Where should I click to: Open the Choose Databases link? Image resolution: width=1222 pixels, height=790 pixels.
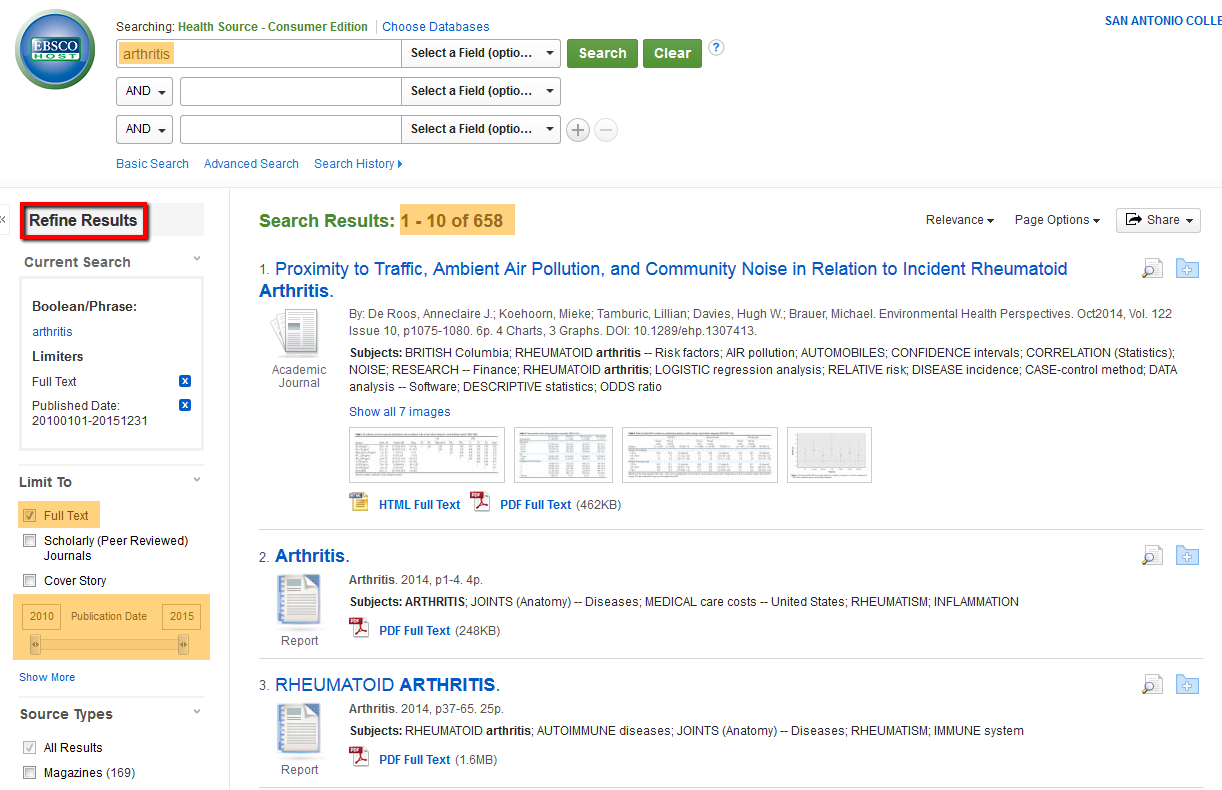435,27
